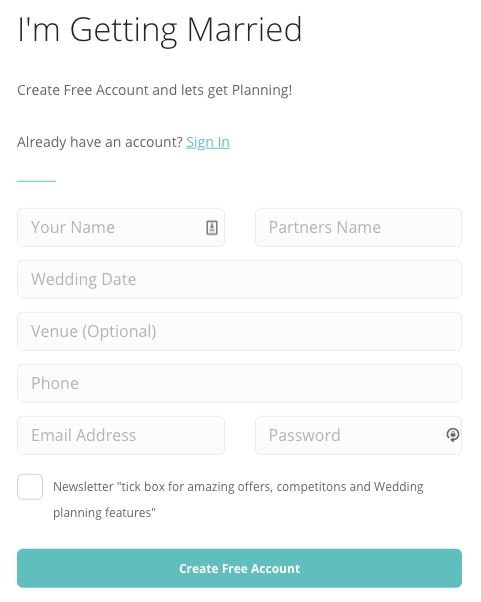Click into the Phone field

tap(240, 383)
